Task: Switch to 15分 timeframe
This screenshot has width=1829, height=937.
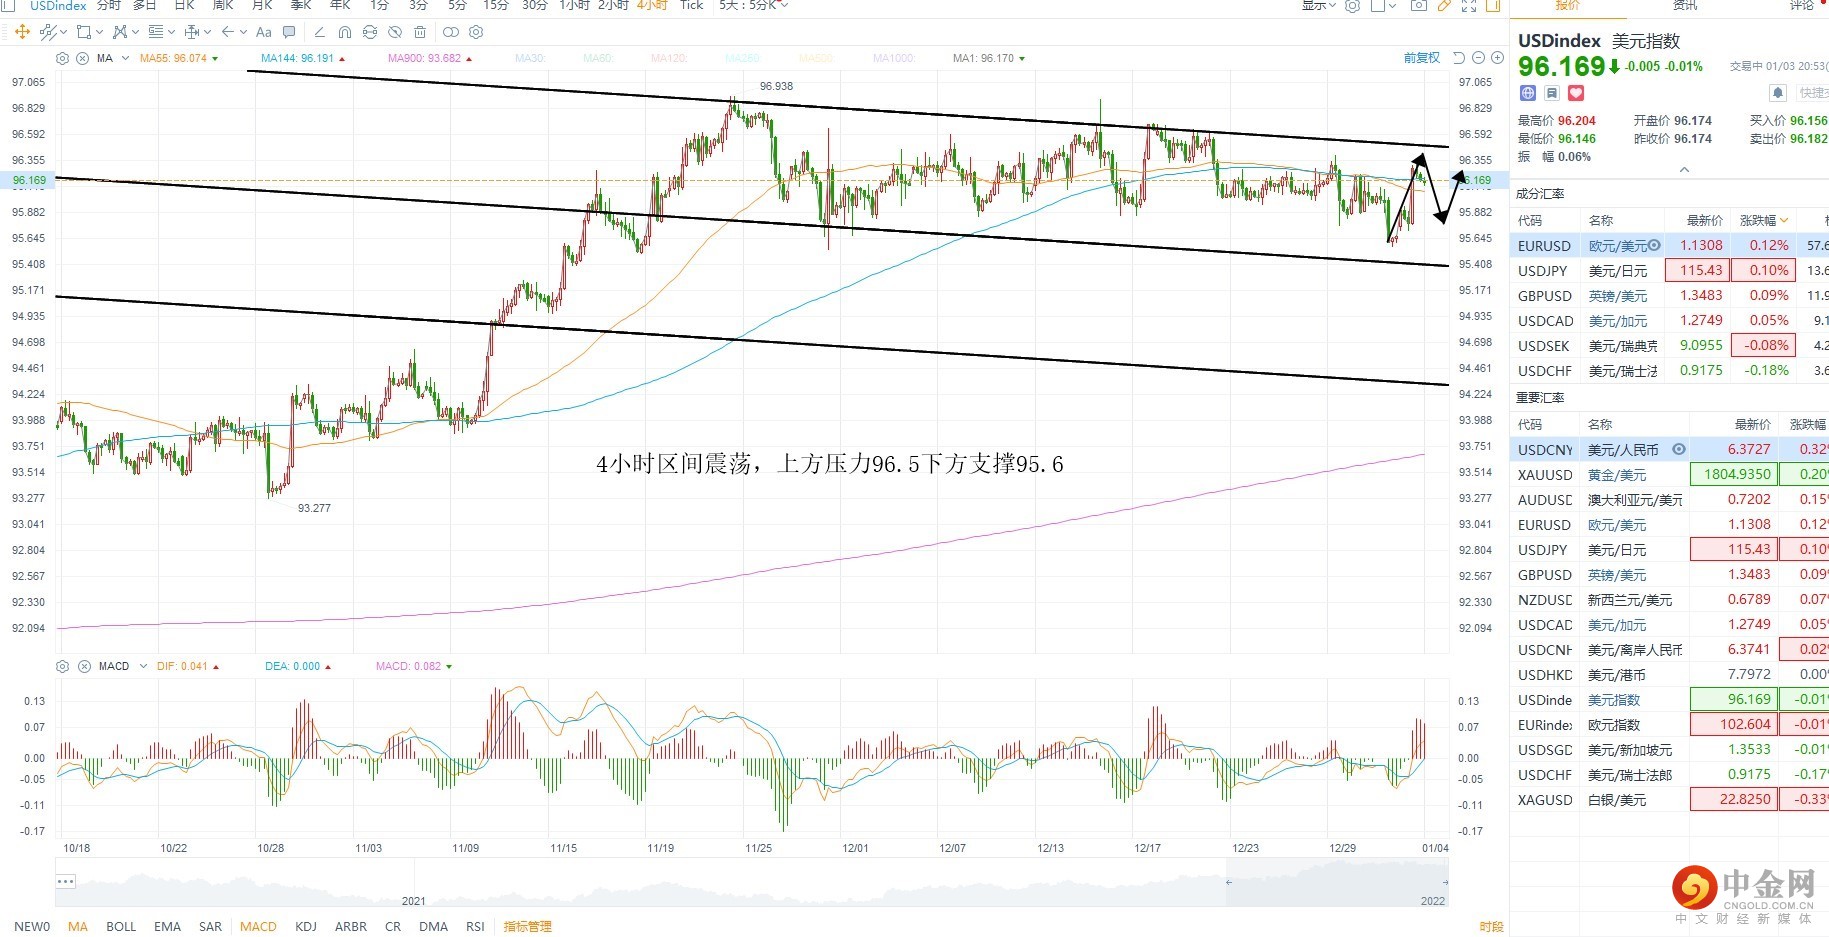Action: pos(496,5)
